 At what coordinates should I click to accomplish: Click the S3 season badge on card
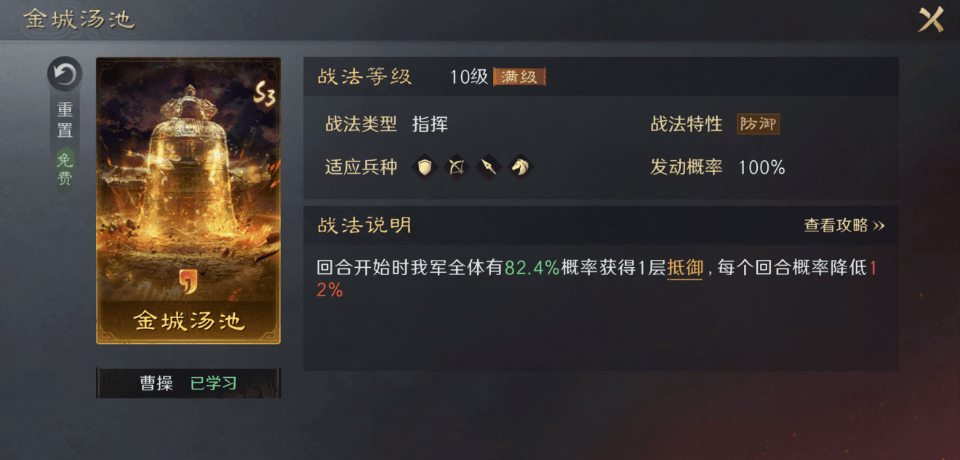click(x=264, y=96)
